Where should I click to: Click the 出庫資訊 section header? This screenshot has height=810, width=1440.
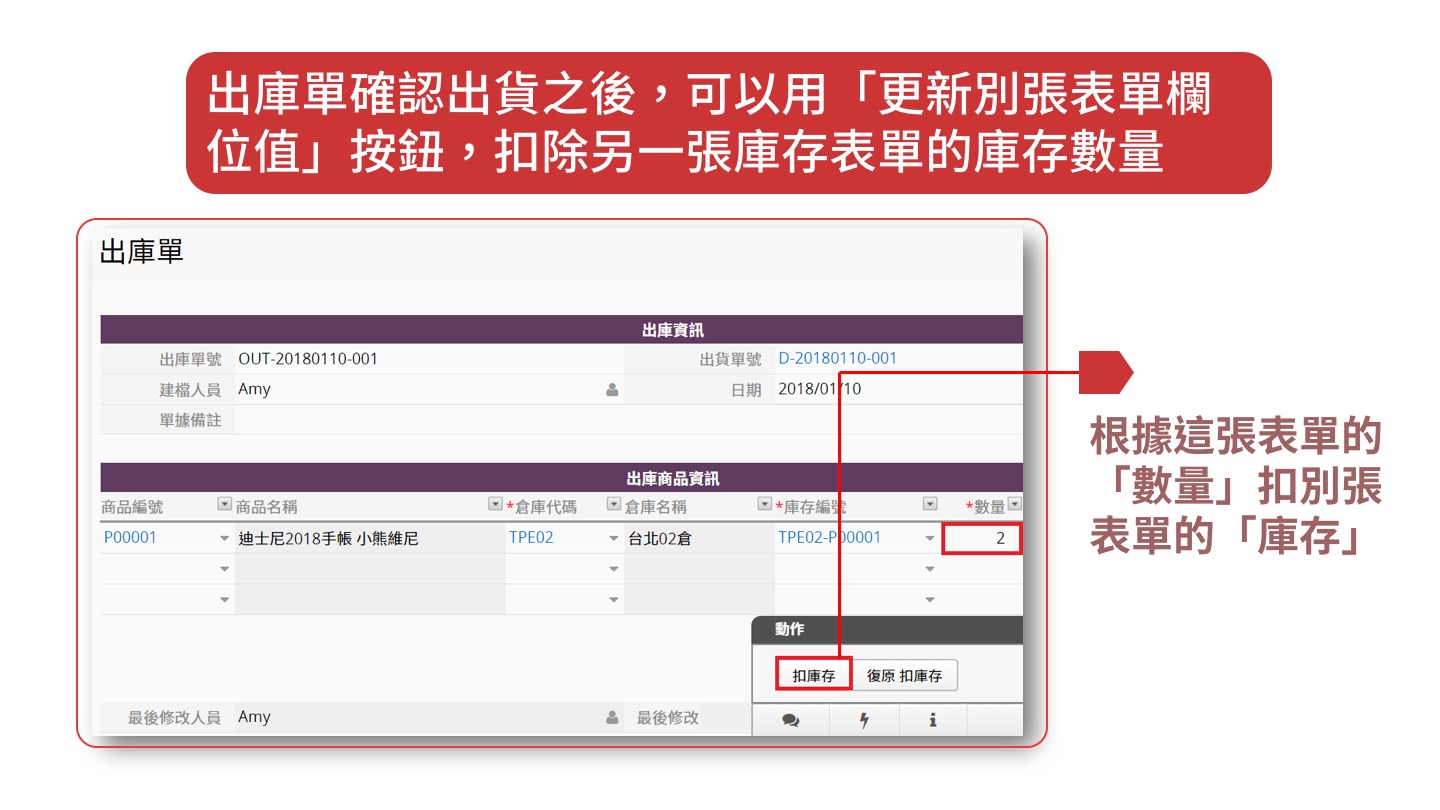click(x=562, y=330)
